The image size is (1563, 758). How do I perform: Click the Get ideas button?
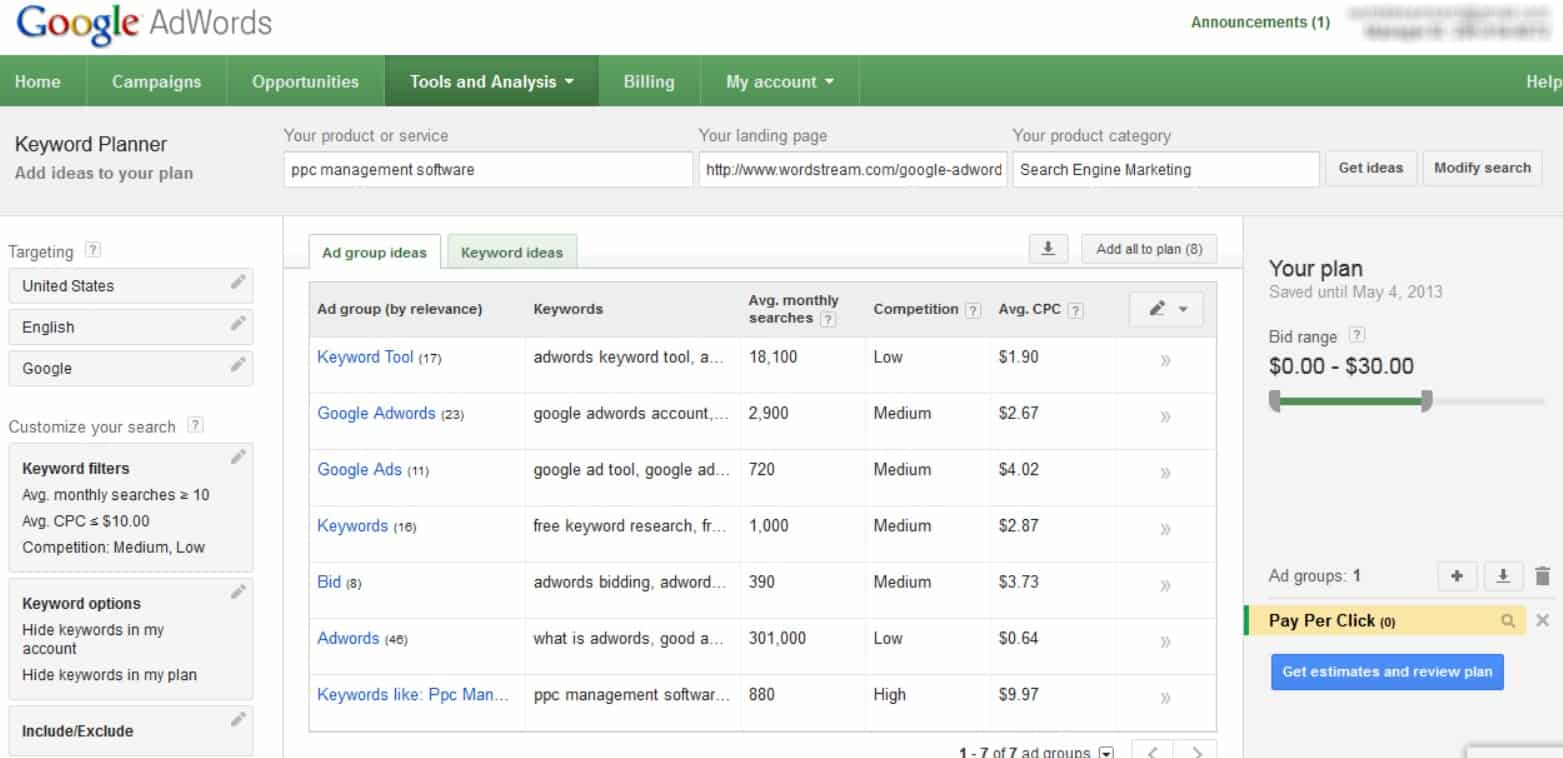tap(1371, 168)
